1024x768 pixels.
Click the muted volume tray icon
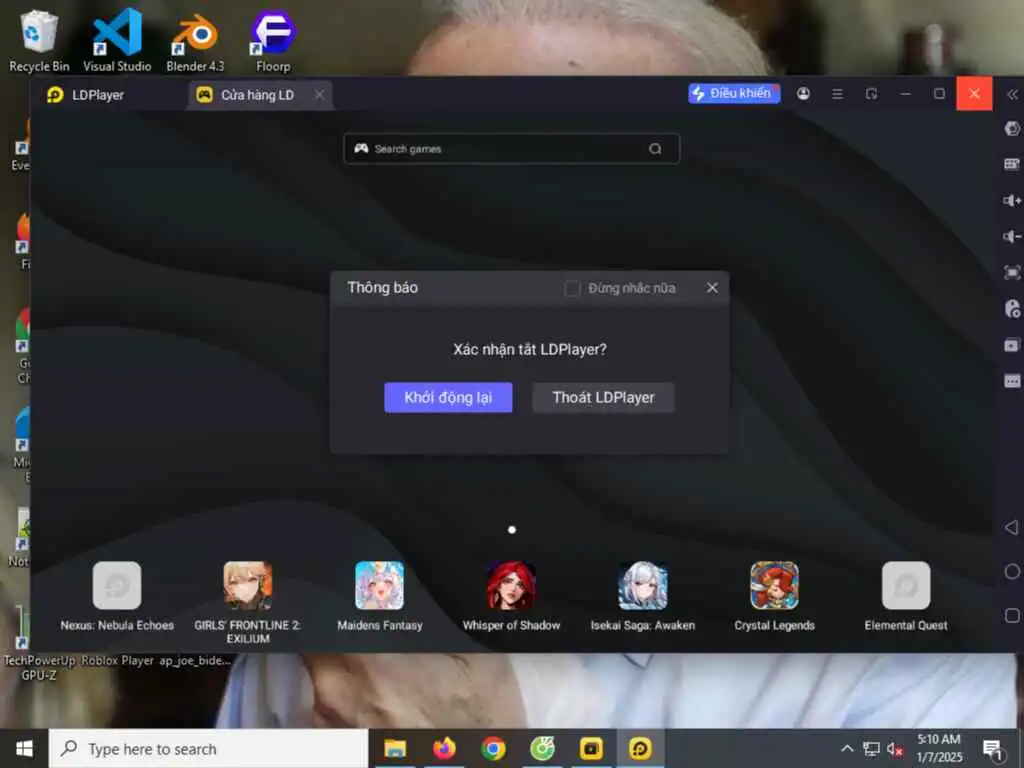(x=895, y=749)
